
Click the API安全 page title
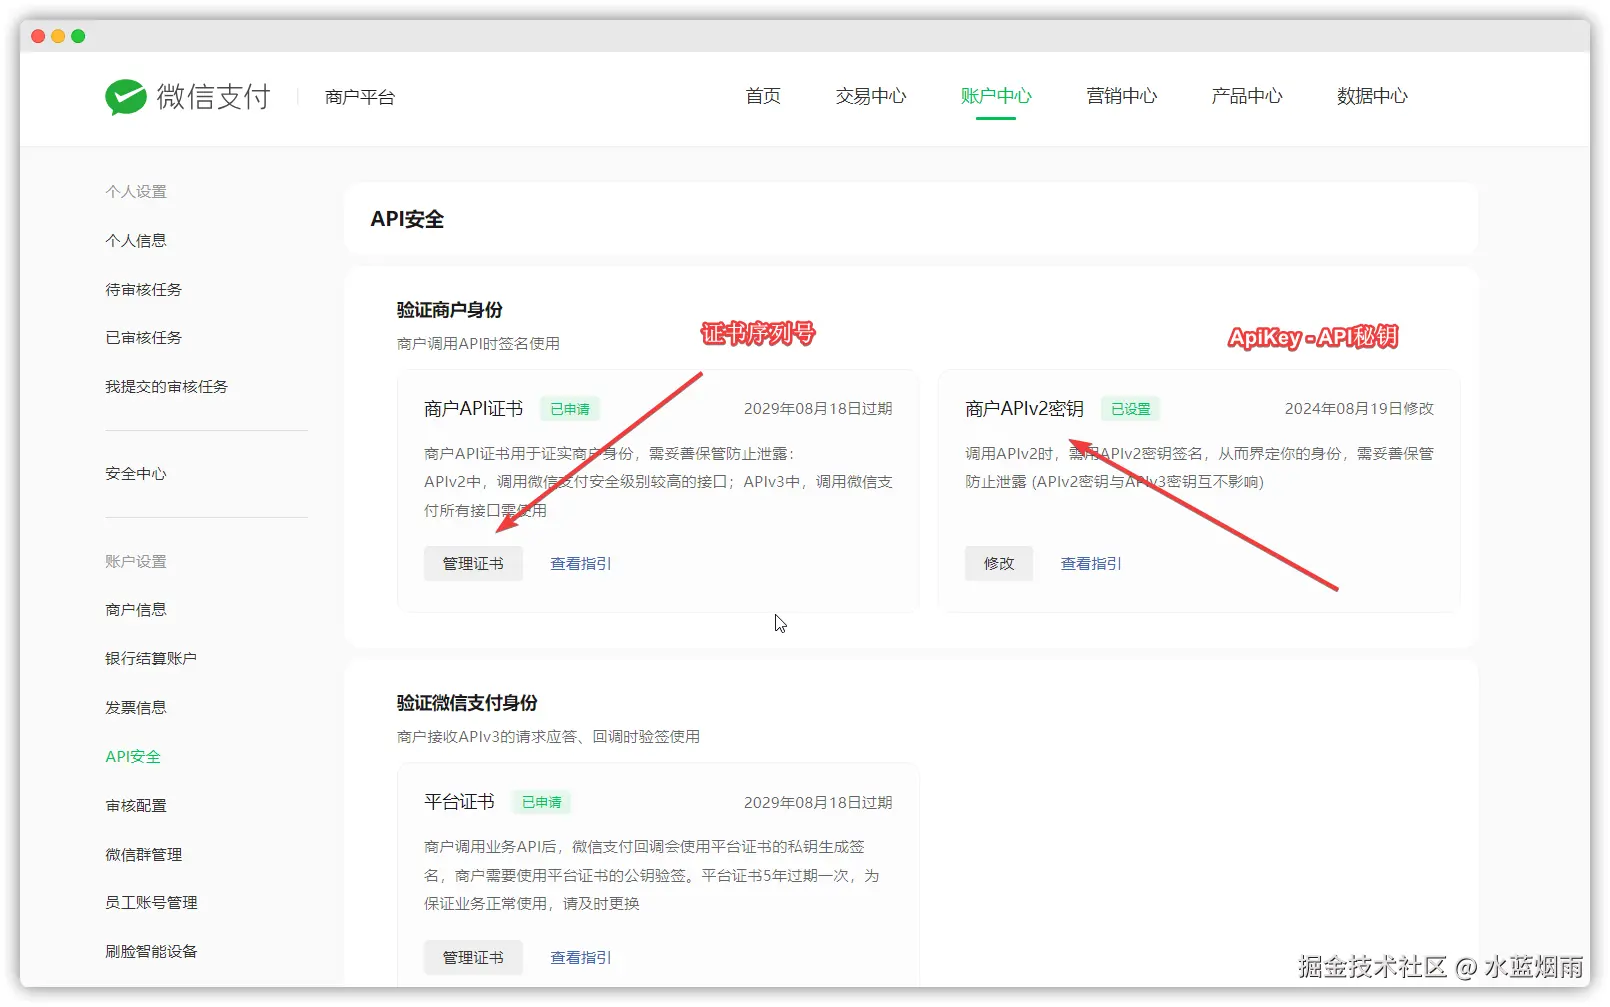[407, 219]
